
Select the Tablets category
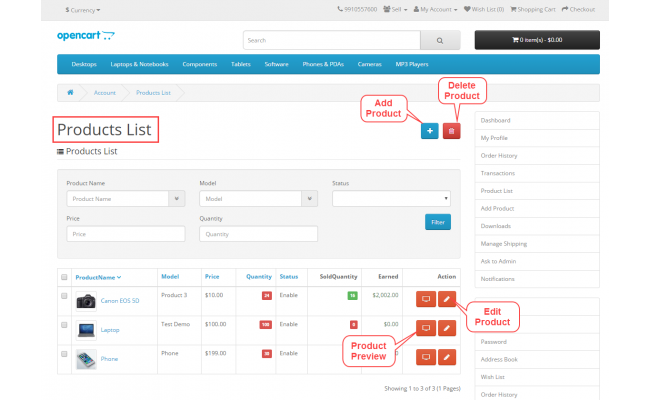click(241, 64)
